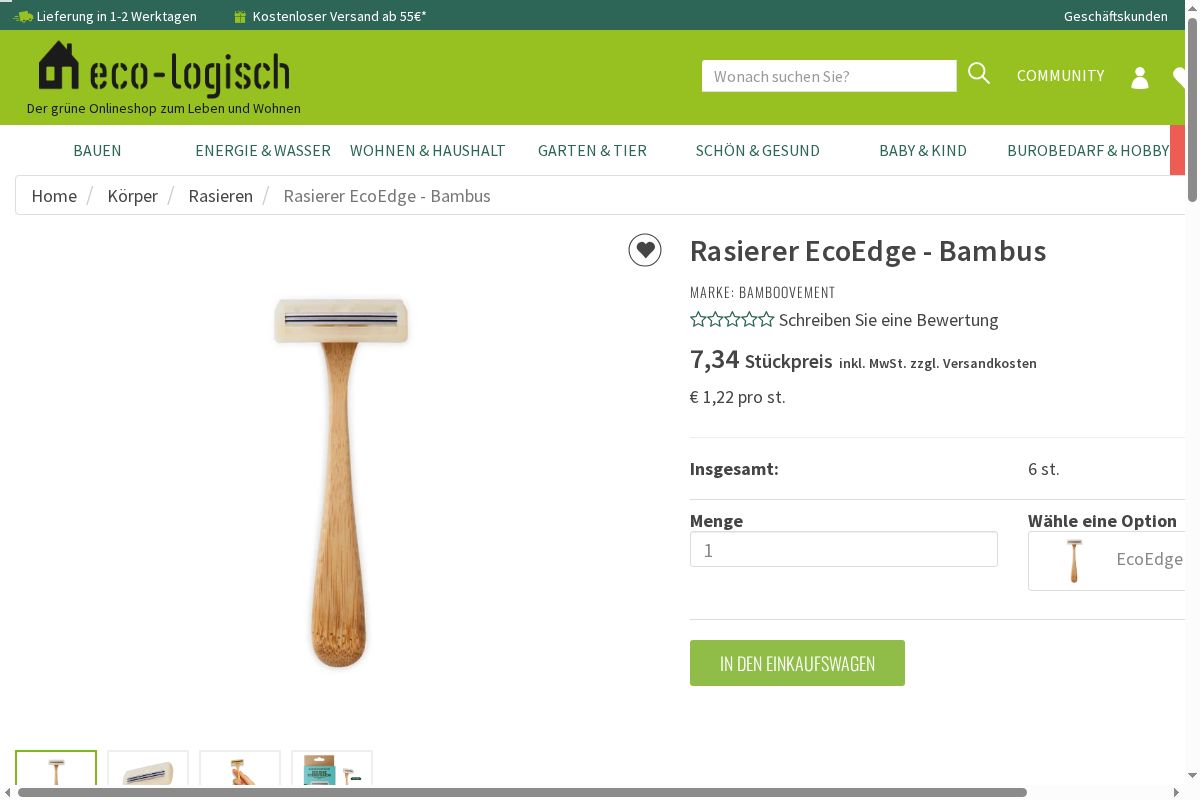Screen dimensions: 1200x800
Task: Open the Bauen category menu
Action: pos(97,150)
